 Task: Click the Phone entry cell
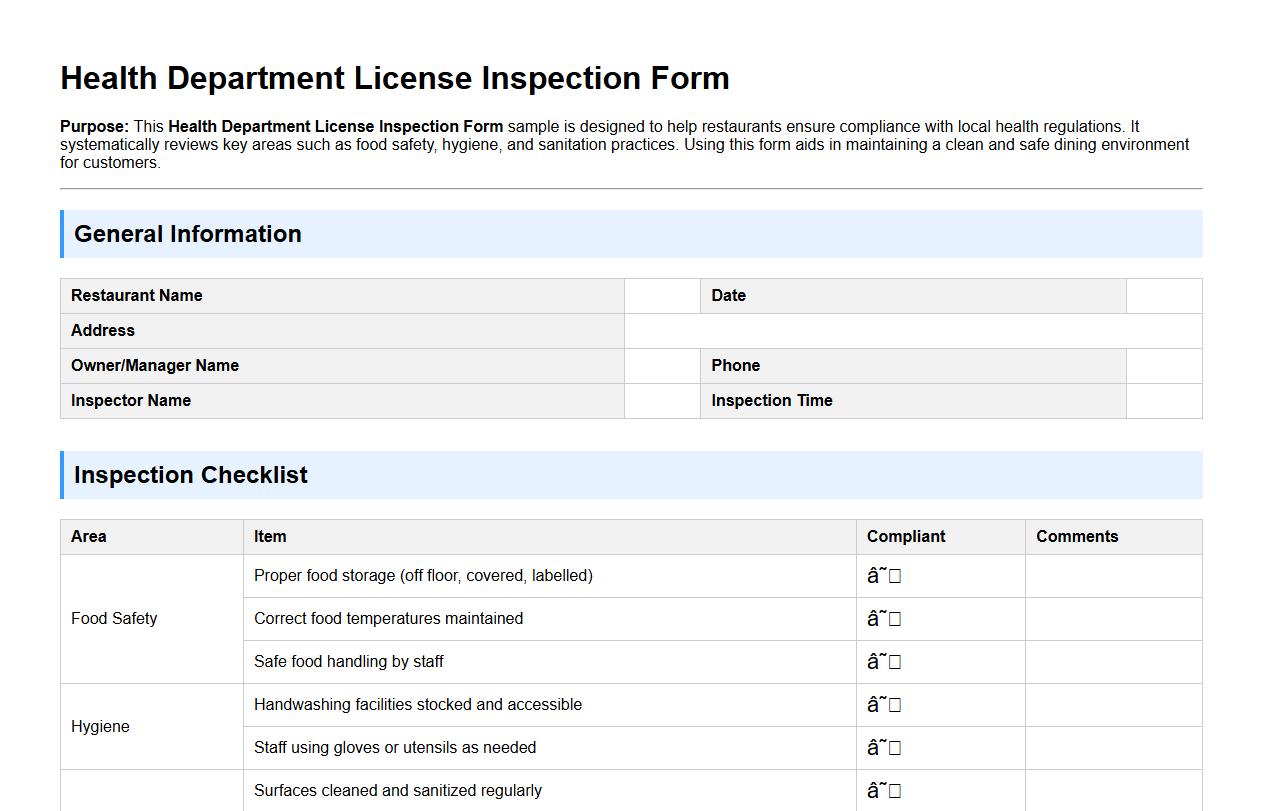(1163, 365)
